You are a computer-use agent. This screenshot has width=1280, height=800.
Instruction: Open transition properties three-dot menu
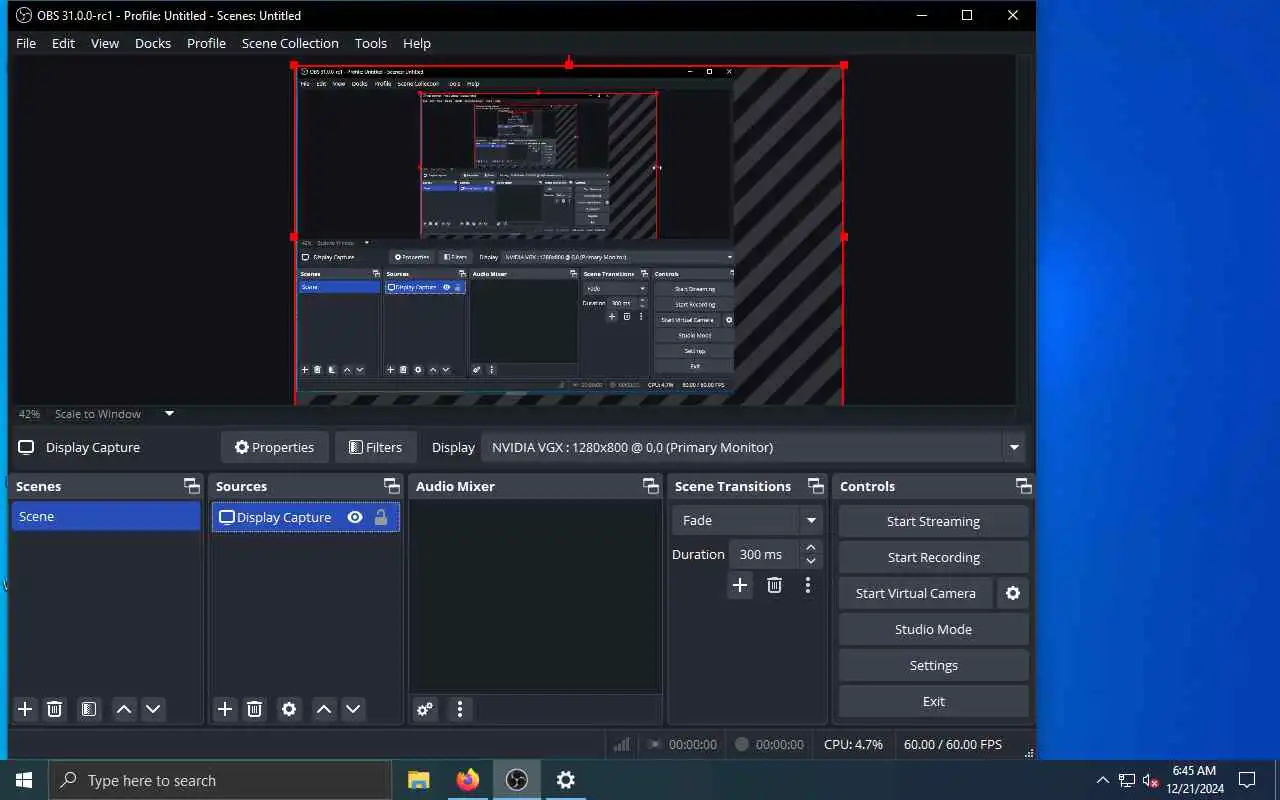point(808,585)
